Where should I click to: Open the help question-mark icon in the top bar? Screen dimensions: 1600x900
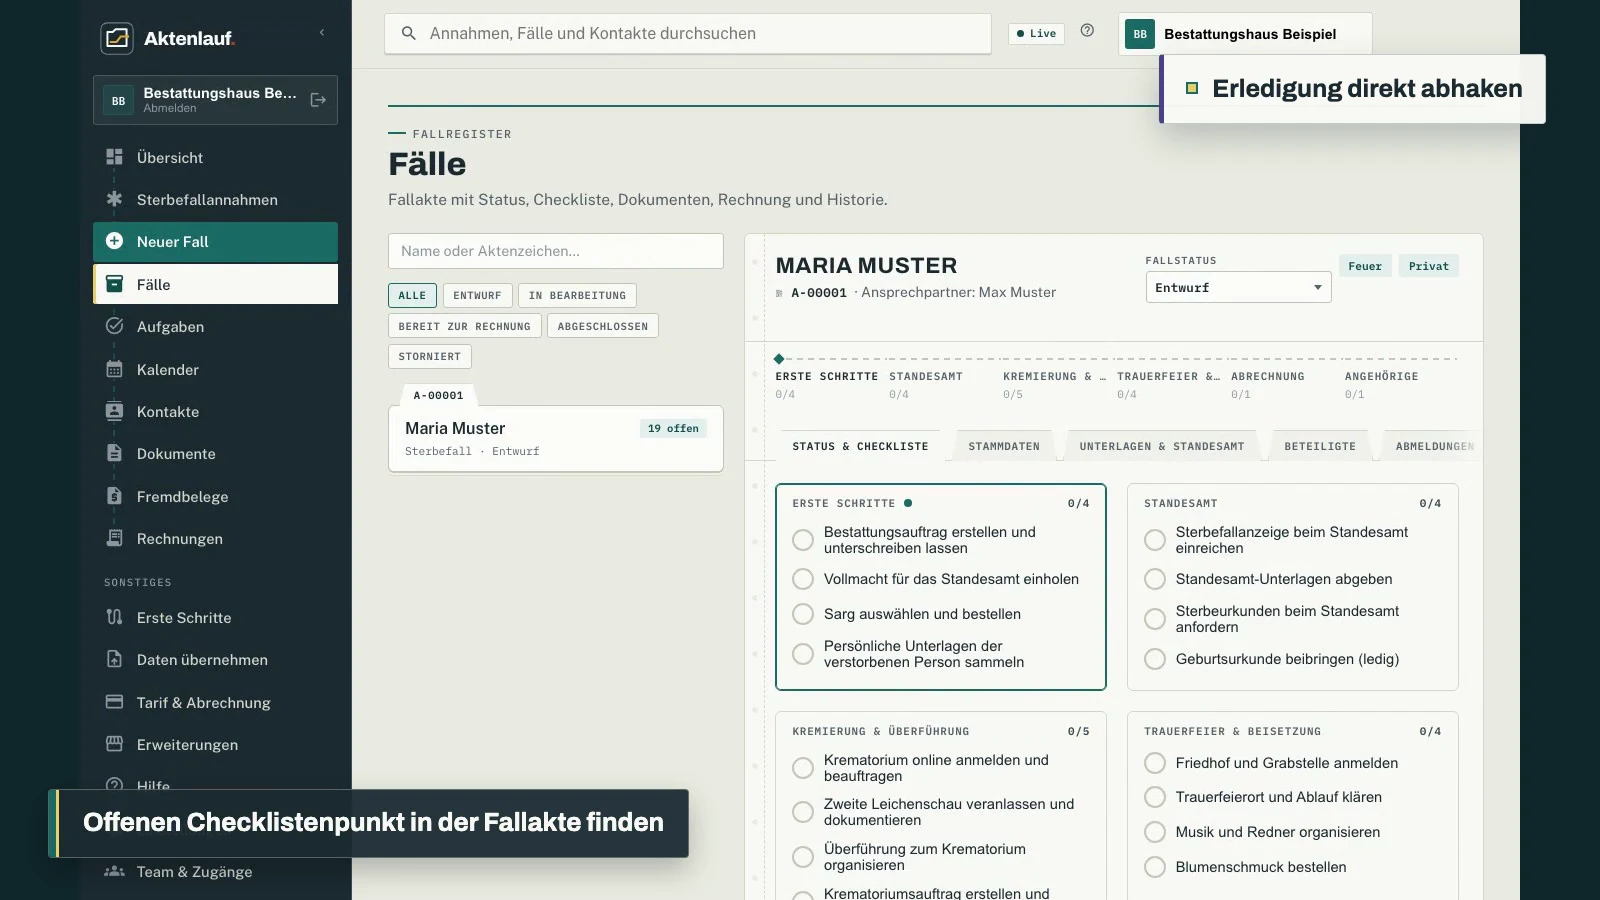pyautogui.click(x=1087, y=31)
